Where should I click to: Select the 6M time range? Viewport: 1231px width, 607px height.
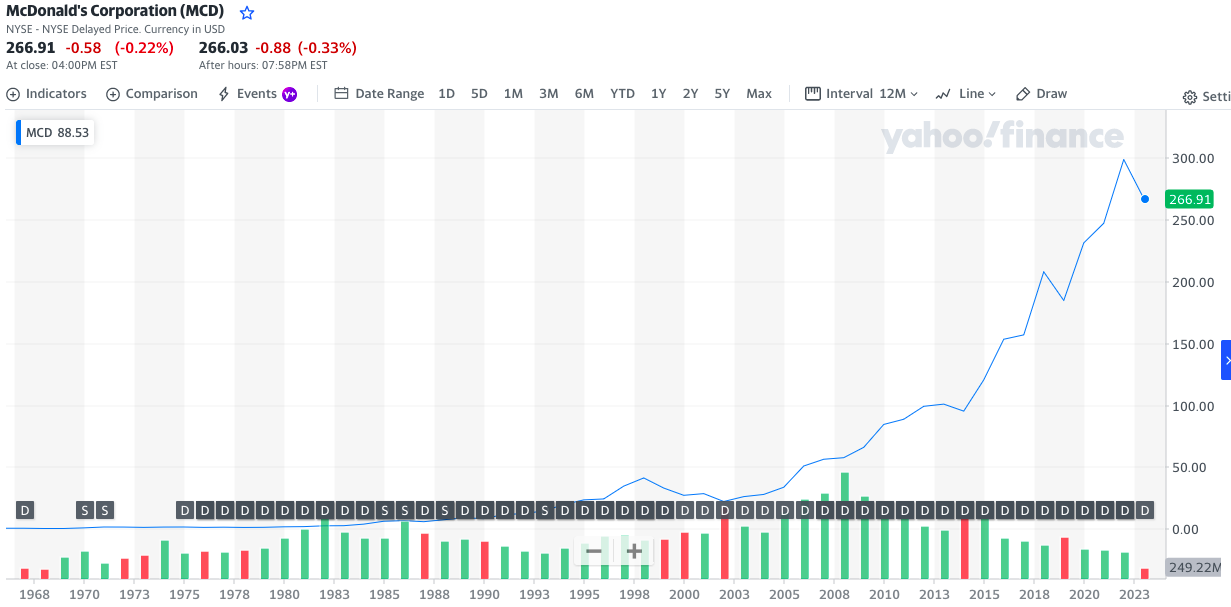pyautogui.click(x=584, y=94)
